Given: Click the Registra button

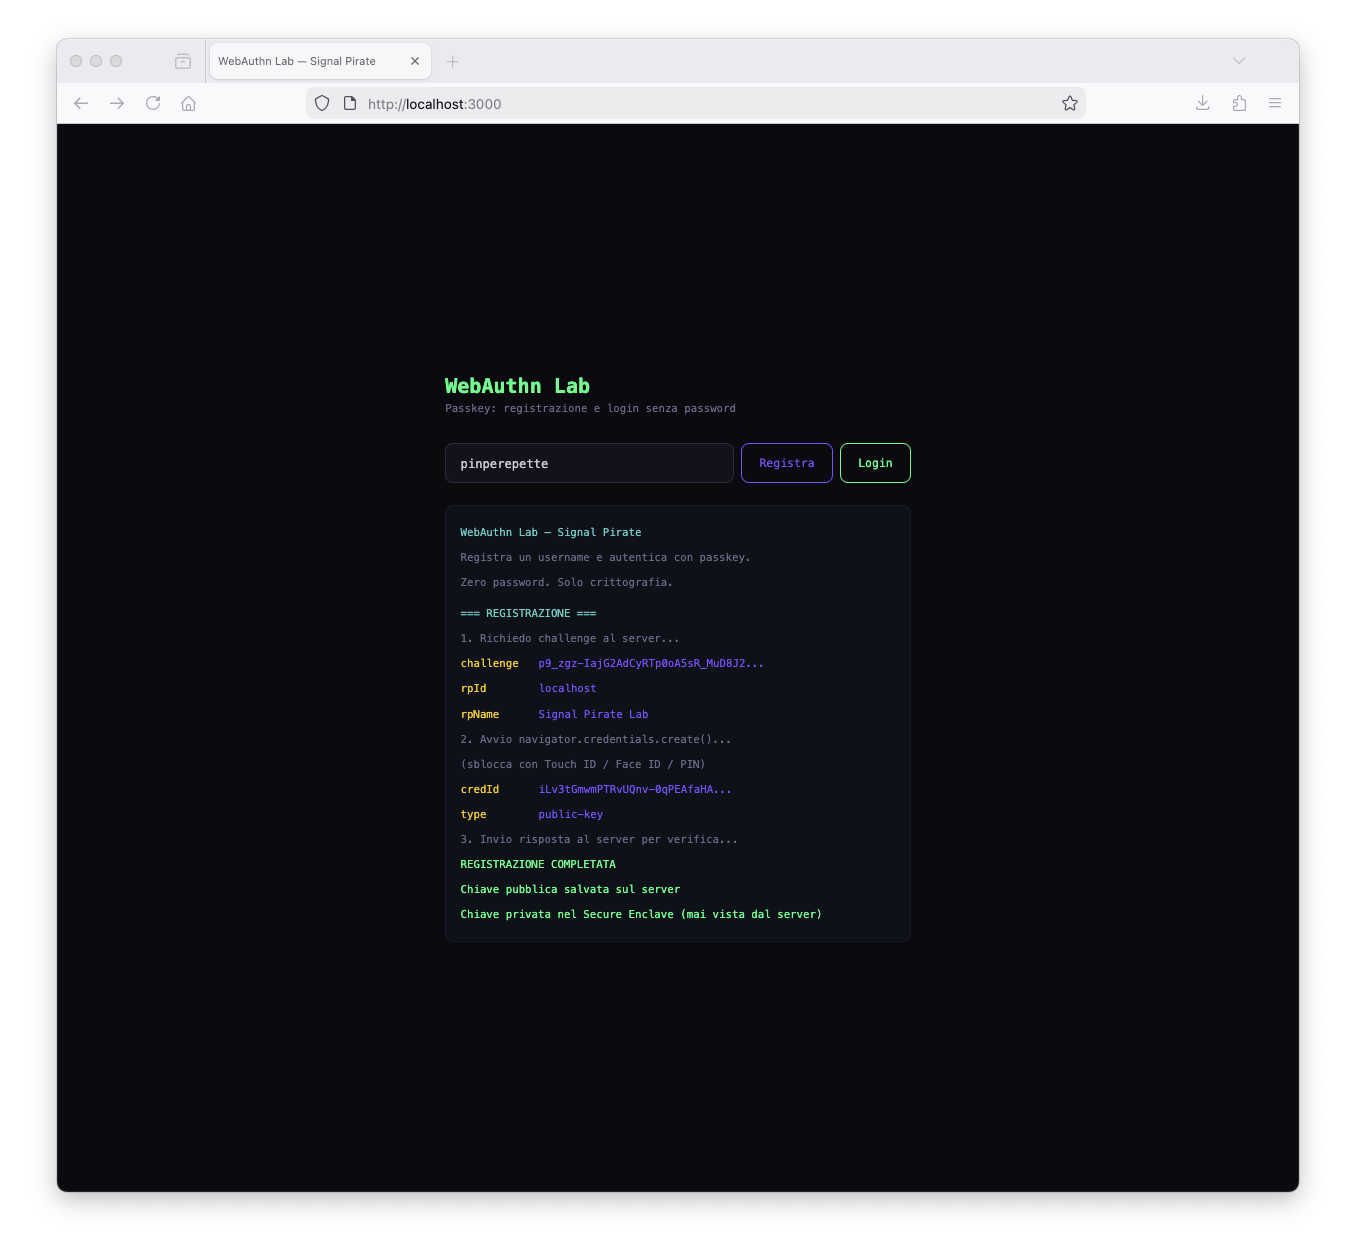Looking at the screenshot, I should pyautogui.click(x=786, y=463).
